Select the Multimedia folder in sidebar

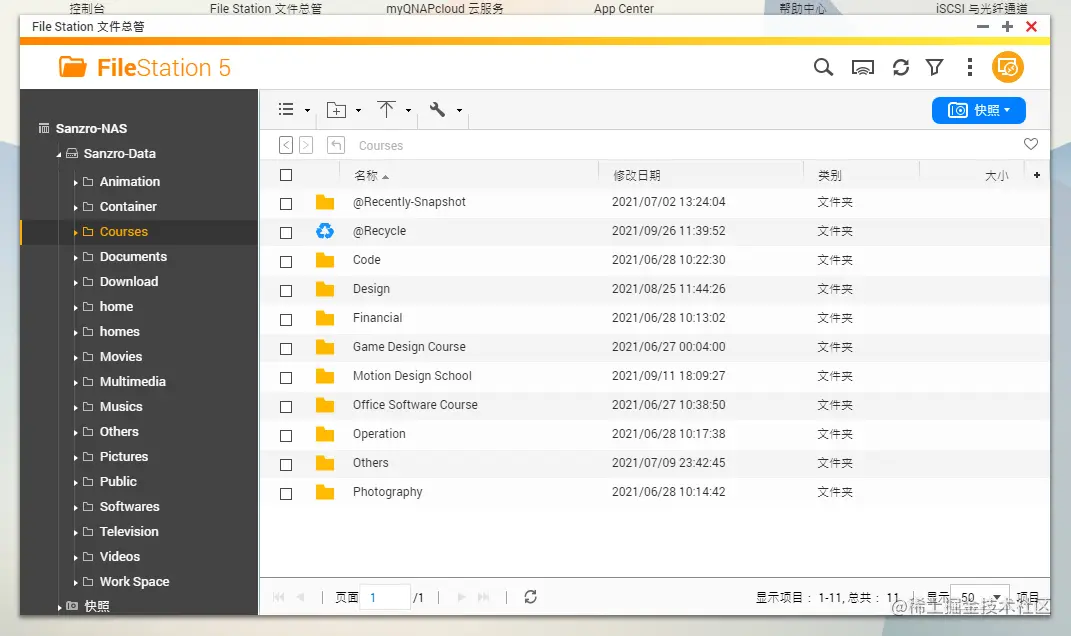coord(133,381)
